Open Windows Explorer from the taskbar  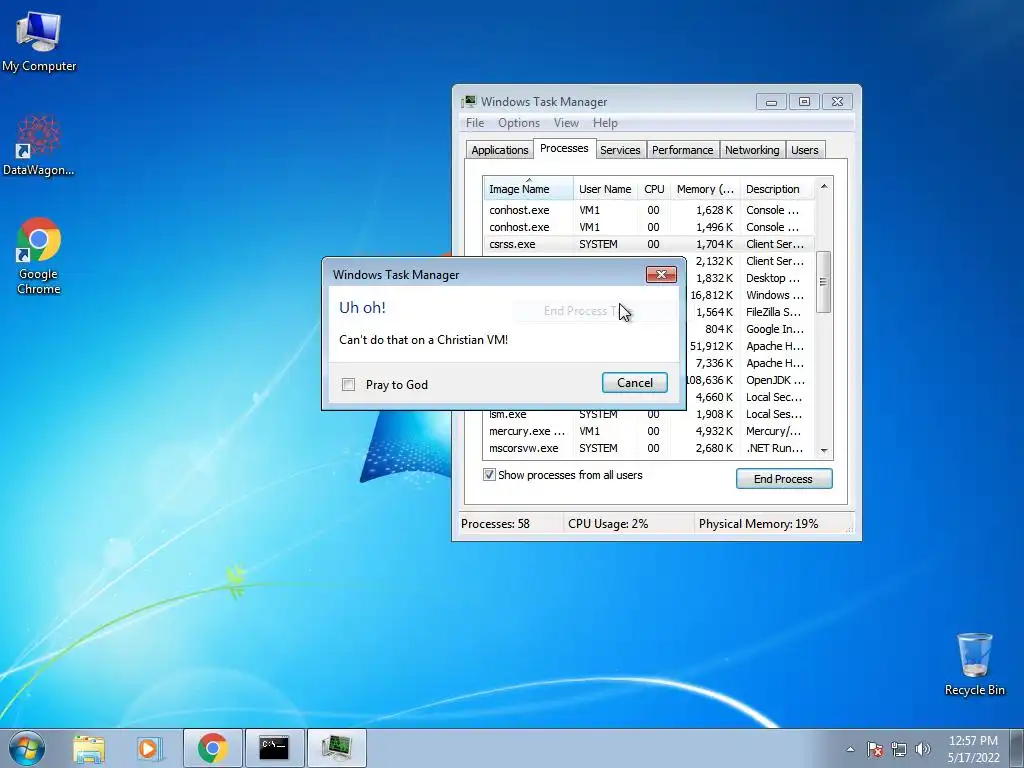coord(89,748)
